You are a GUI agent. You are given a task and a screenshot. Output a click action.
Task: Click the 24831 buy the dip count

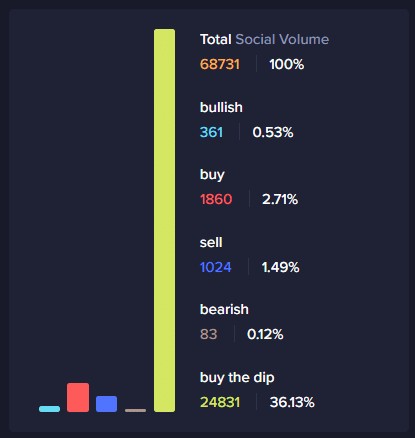pos(220,402)
